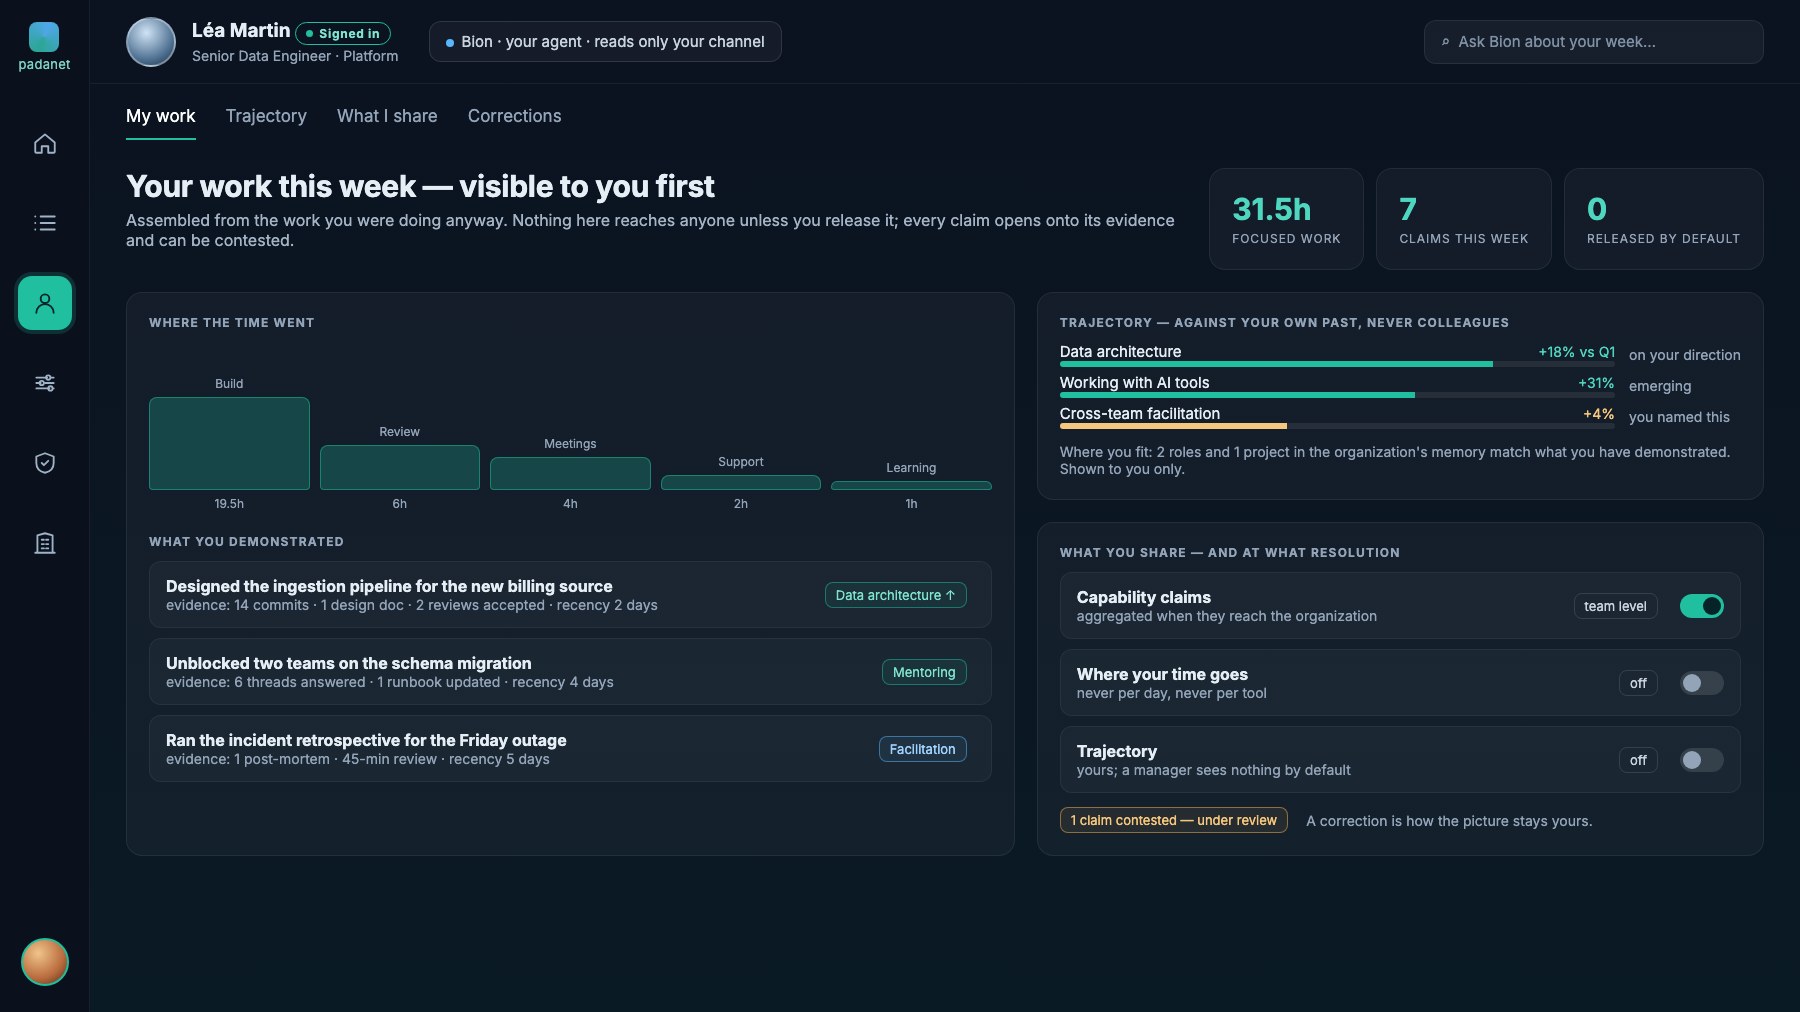Click Léa Martin's profile picture

151,42
